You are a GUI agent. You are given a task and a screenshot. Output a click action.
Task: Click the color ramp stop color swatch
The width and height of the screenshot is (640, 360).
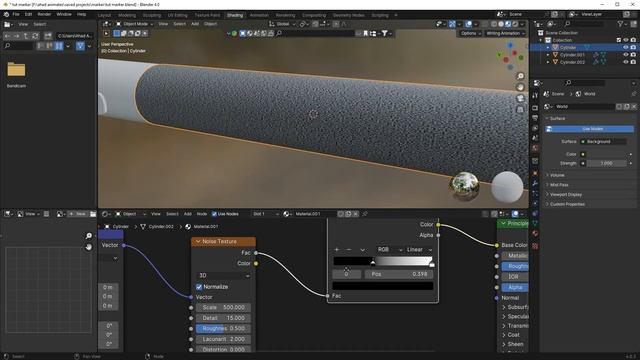tap(383, 286)
